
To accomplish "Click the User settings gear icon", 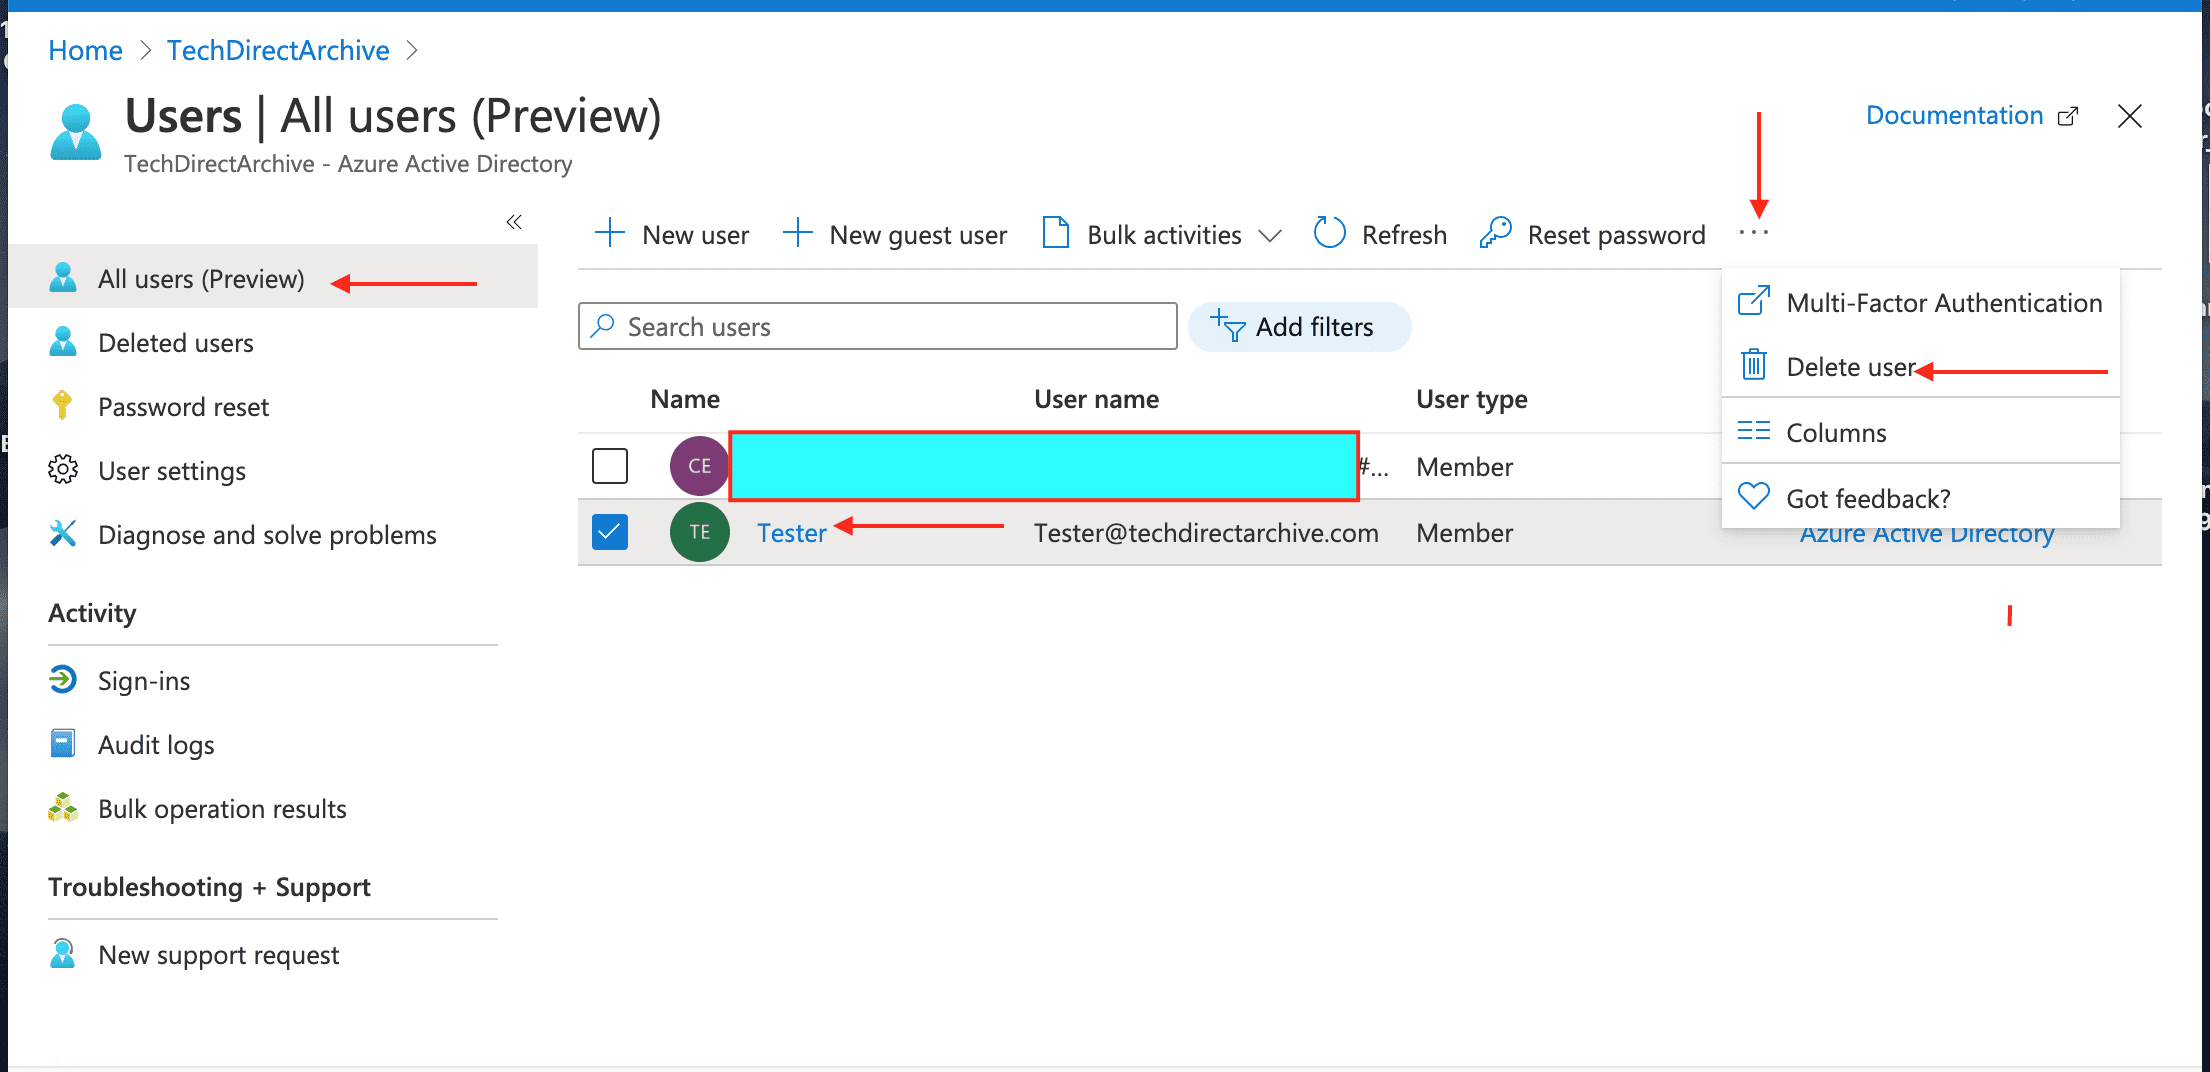I will tap(63, 470).
